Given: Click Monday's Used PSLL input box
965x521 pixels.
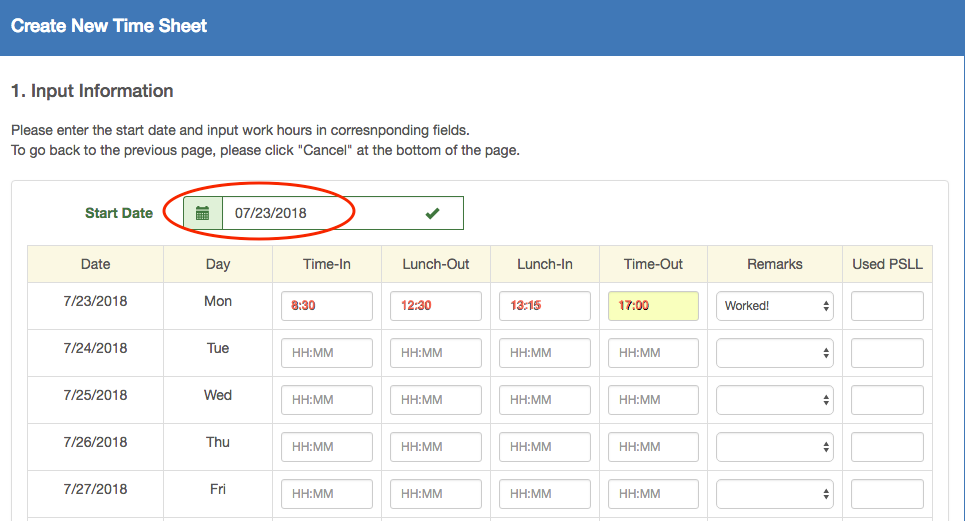Looking at the screenshot, I should click(x=887, y=306).
